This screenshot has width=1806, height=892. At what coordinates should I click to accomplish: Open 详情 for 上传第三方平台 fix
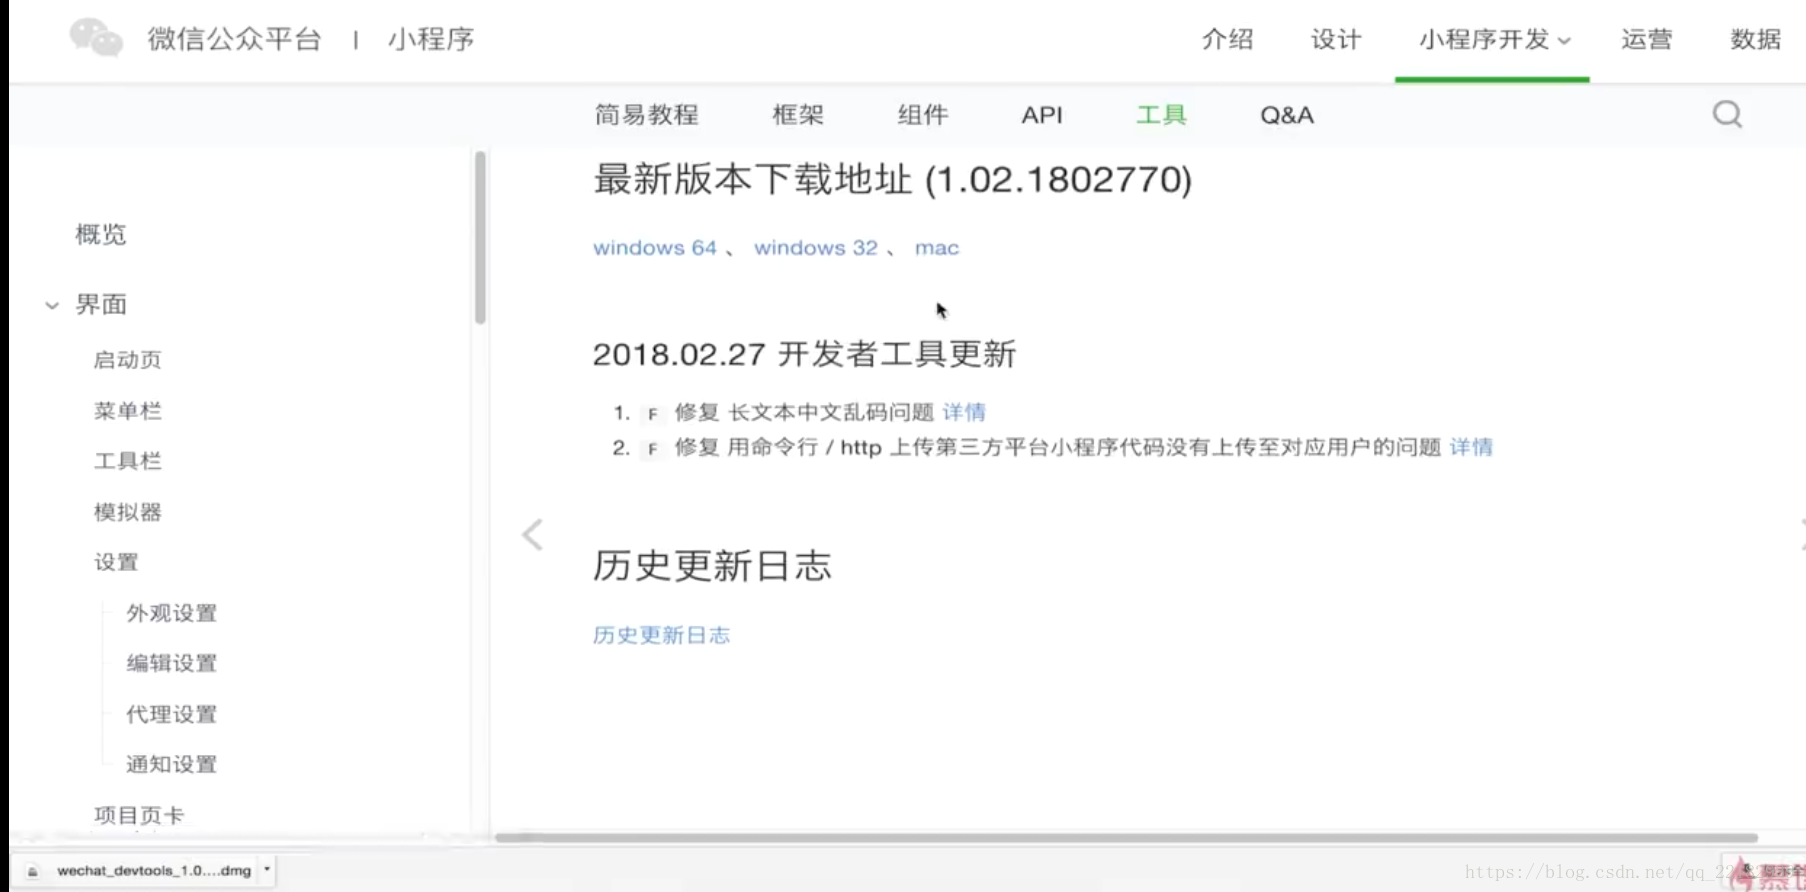coord(1471,447)
